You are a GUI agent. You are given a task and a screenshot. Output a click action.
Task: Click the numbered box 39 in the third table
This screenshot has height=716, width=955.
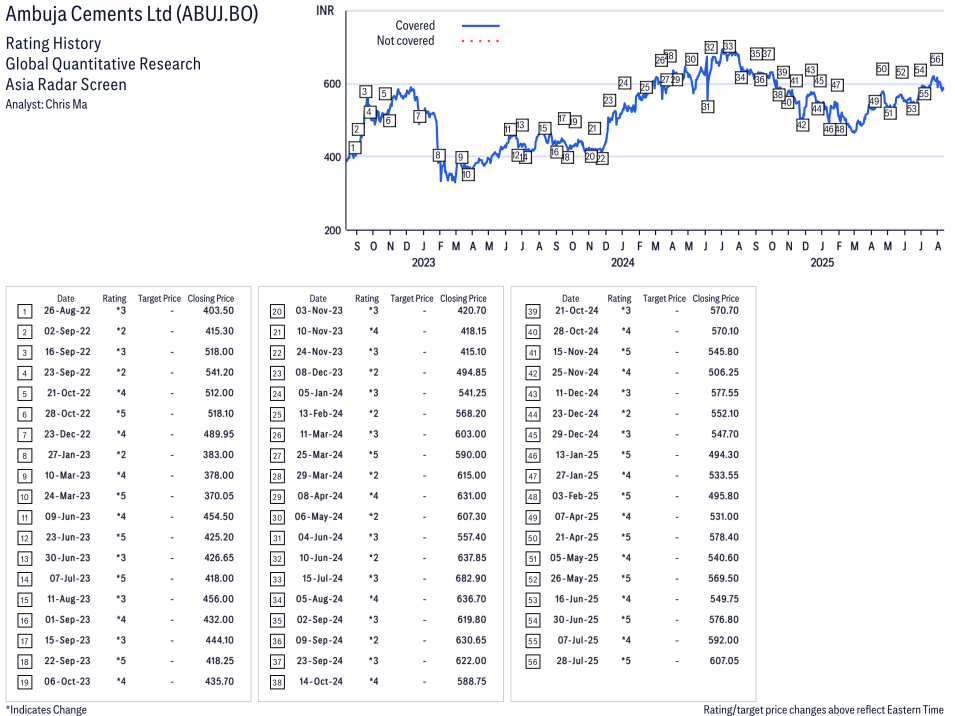(x=532, y=312)
